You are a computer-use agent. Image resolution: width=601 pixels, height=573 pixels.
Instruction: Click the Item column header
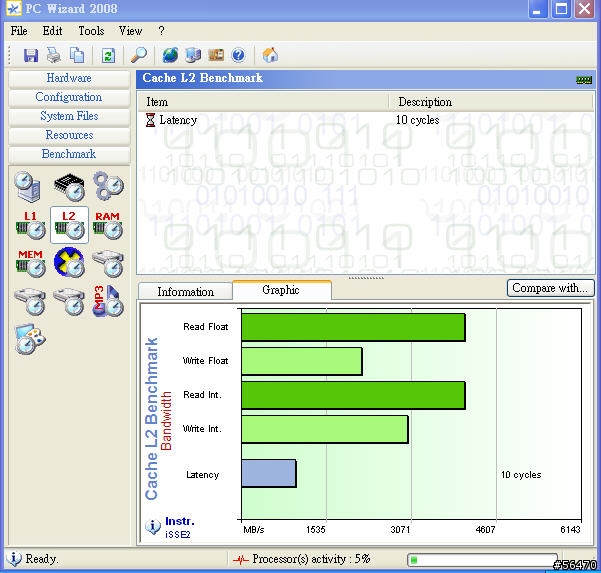tap(263, 102)
